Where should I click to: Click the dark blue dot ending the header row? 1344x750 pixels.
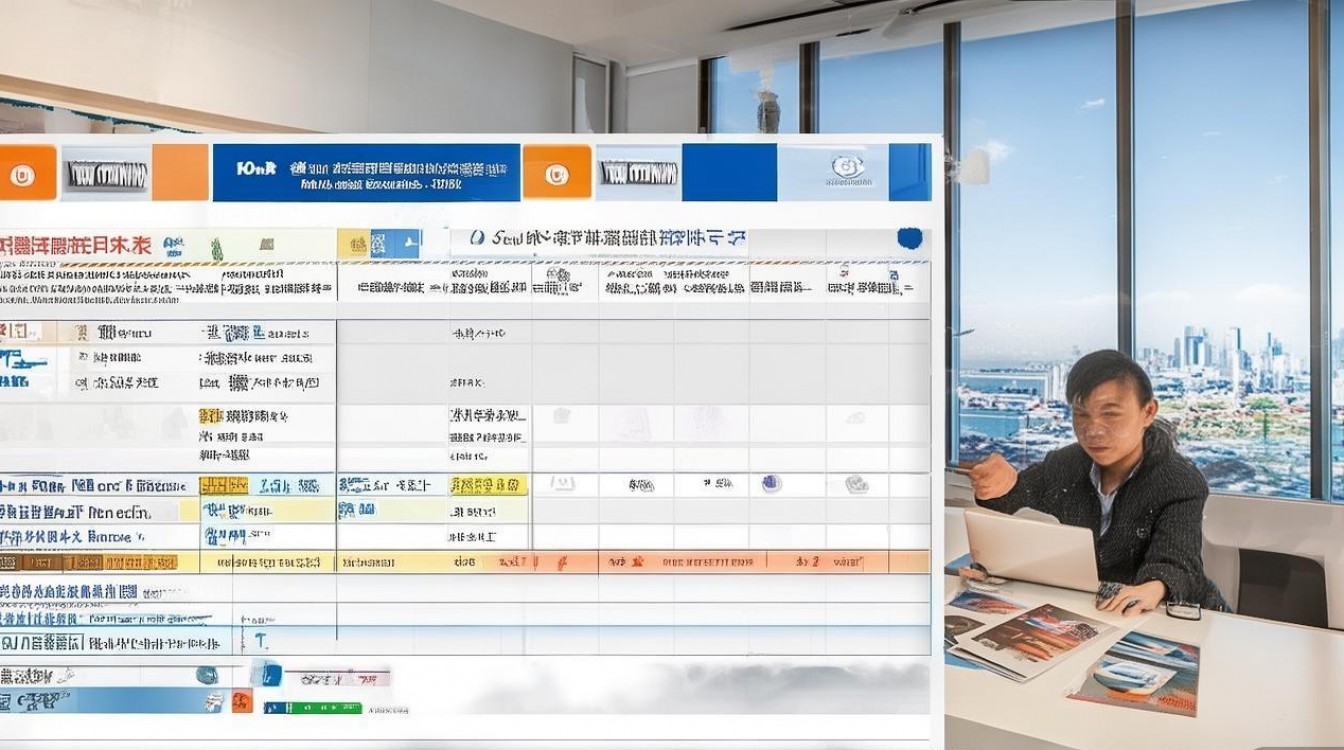909,238
